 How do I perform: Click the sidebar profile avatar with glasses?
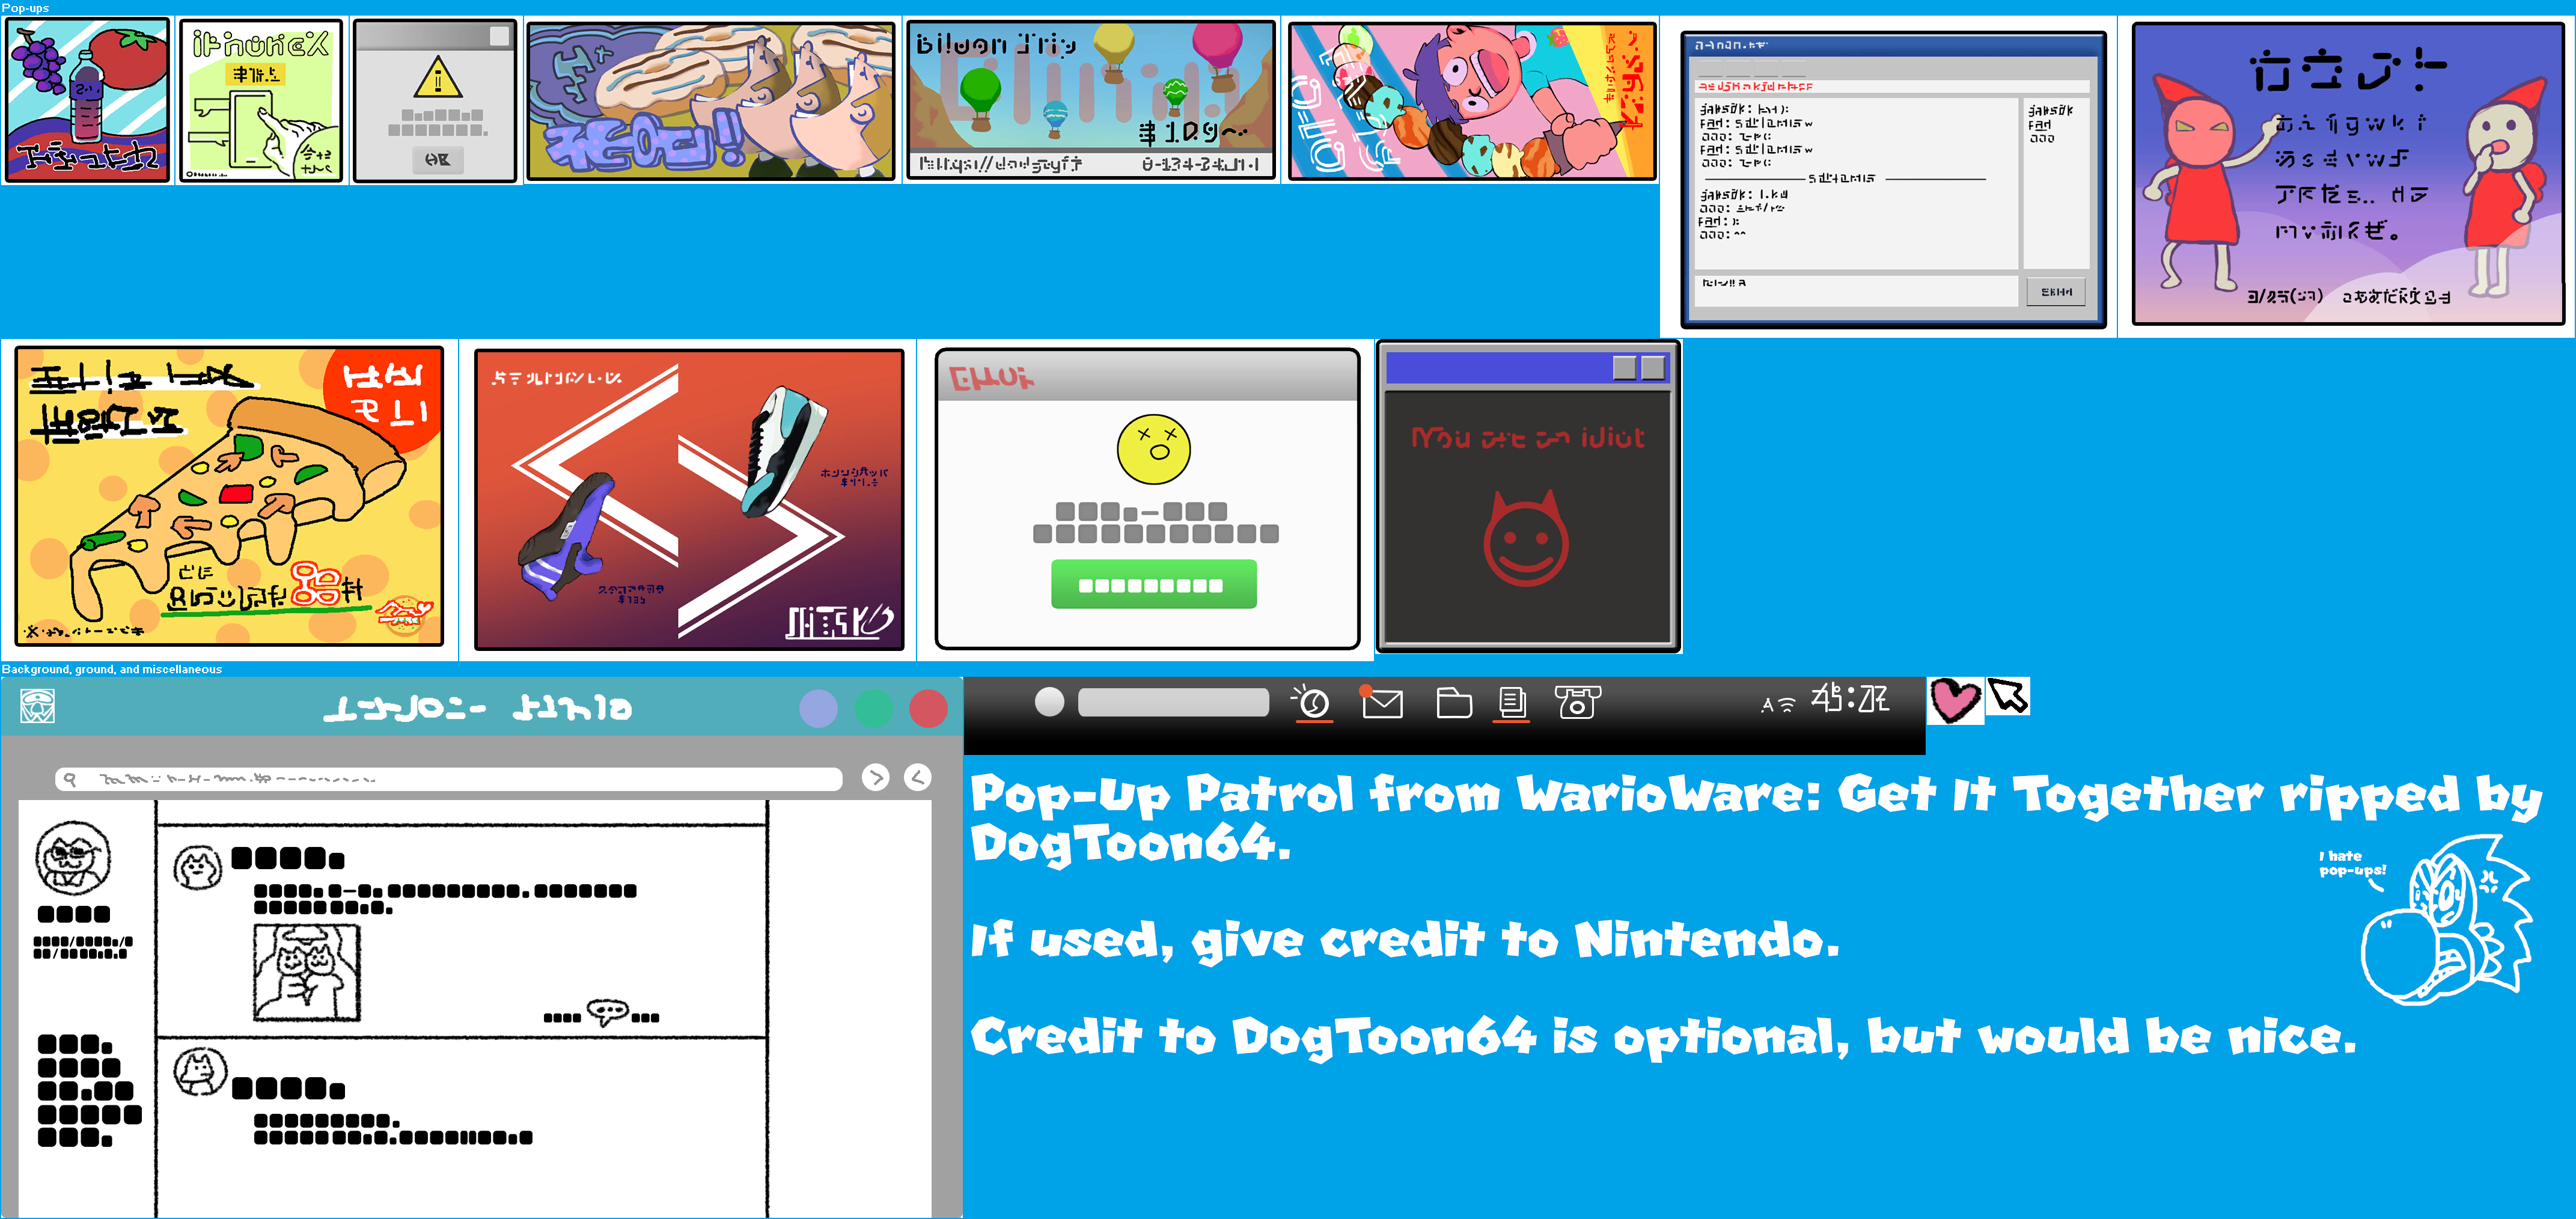click(73, 857)
